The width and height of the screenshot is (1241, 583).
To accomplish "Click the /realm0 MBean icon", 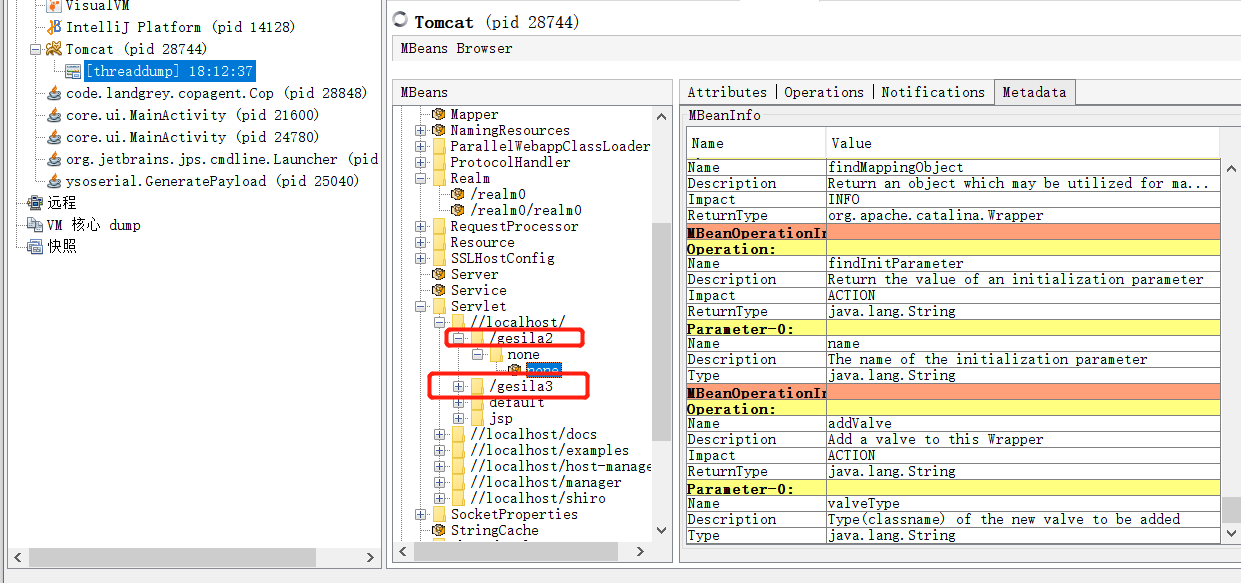I will coord(458,194).
